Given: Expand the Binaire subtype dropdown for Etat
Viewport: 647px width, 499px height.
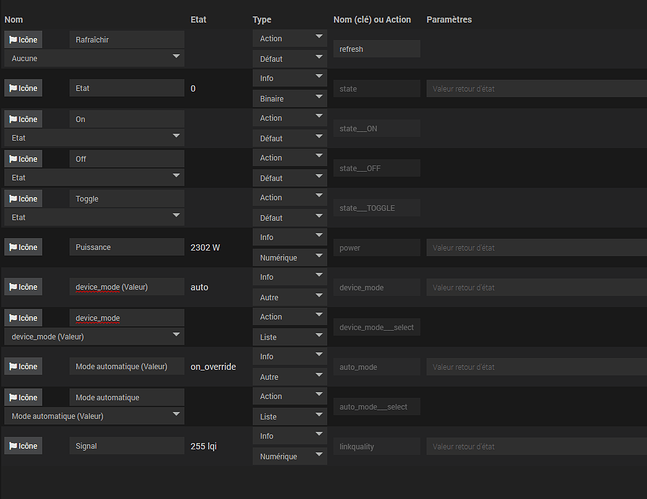Looking at the screenshot, I should [x=289, y=98].
